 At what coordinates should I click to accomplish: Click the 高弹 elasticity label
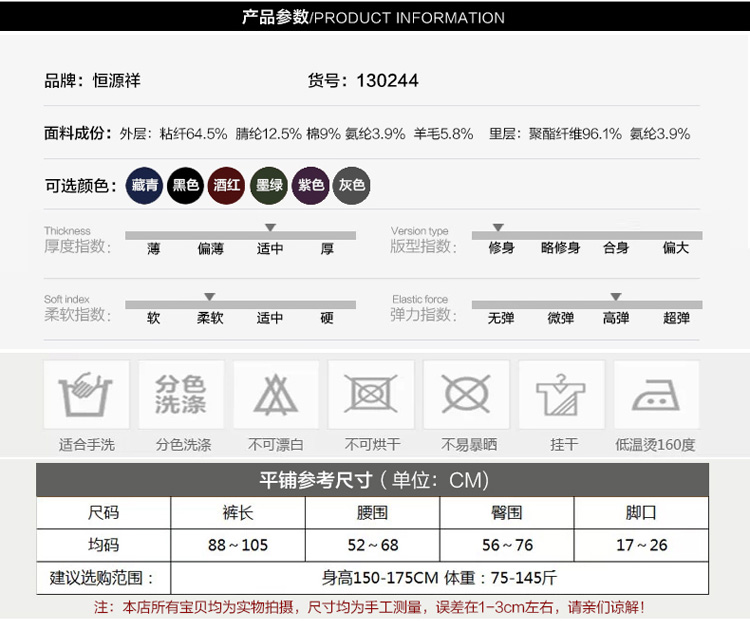coord(616,318)
